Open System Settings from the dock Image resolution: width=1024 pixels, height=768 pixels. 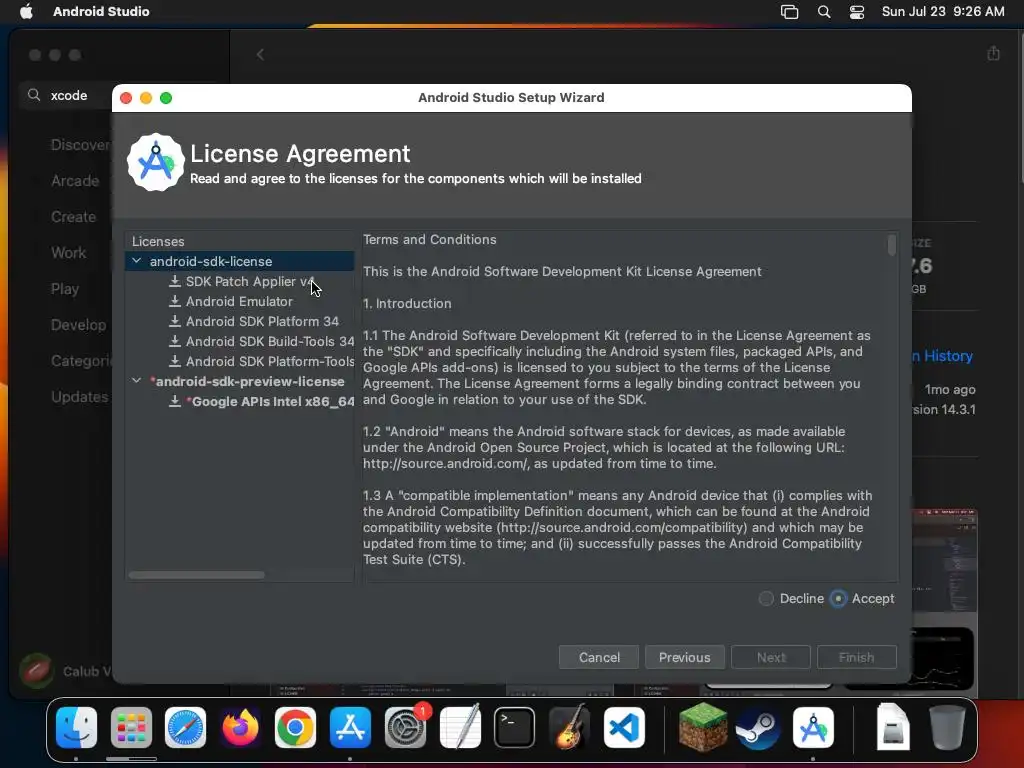tap(406, 728)
